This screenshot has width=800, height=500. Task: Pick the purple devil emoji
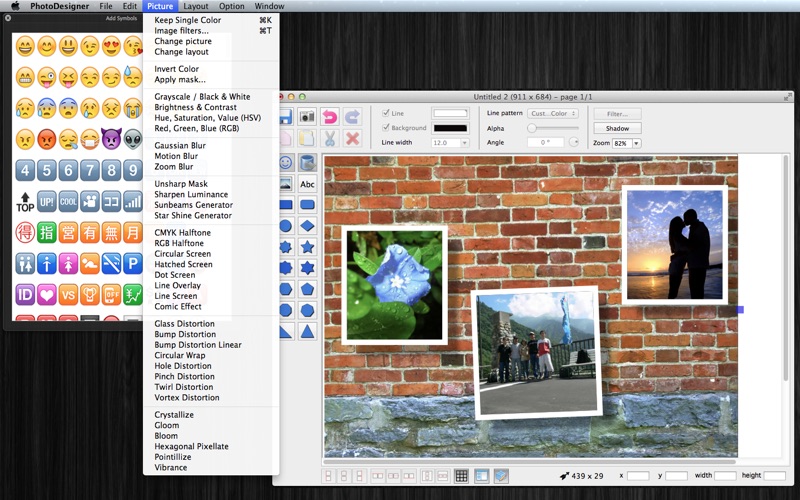[x=111, y=138]
